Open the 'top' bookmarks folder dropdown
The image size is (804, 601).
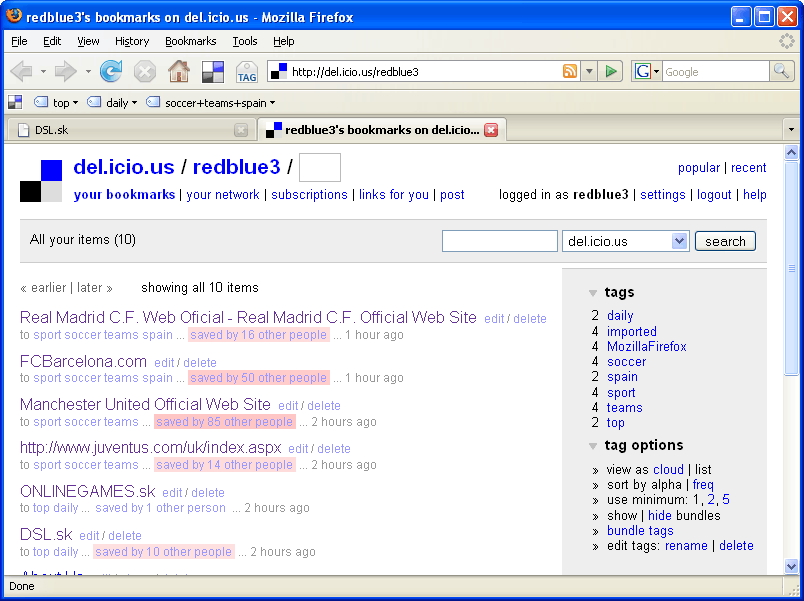[56, 103]
